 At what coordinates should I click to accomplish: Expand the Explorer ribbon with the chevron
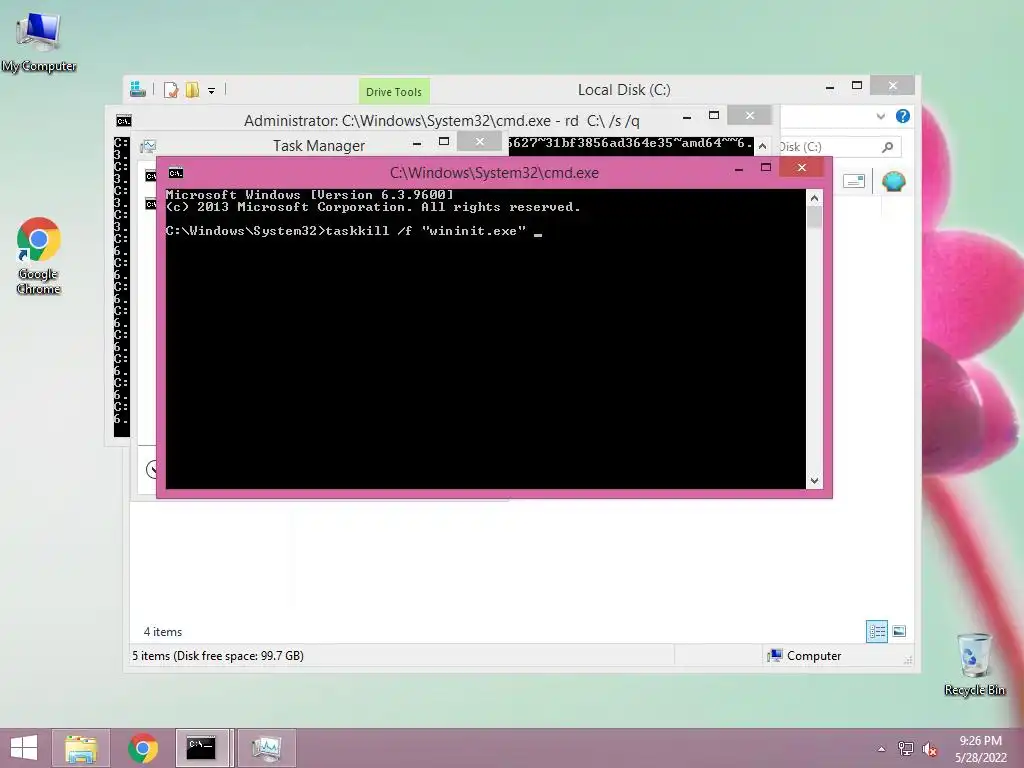coord(880,116)
